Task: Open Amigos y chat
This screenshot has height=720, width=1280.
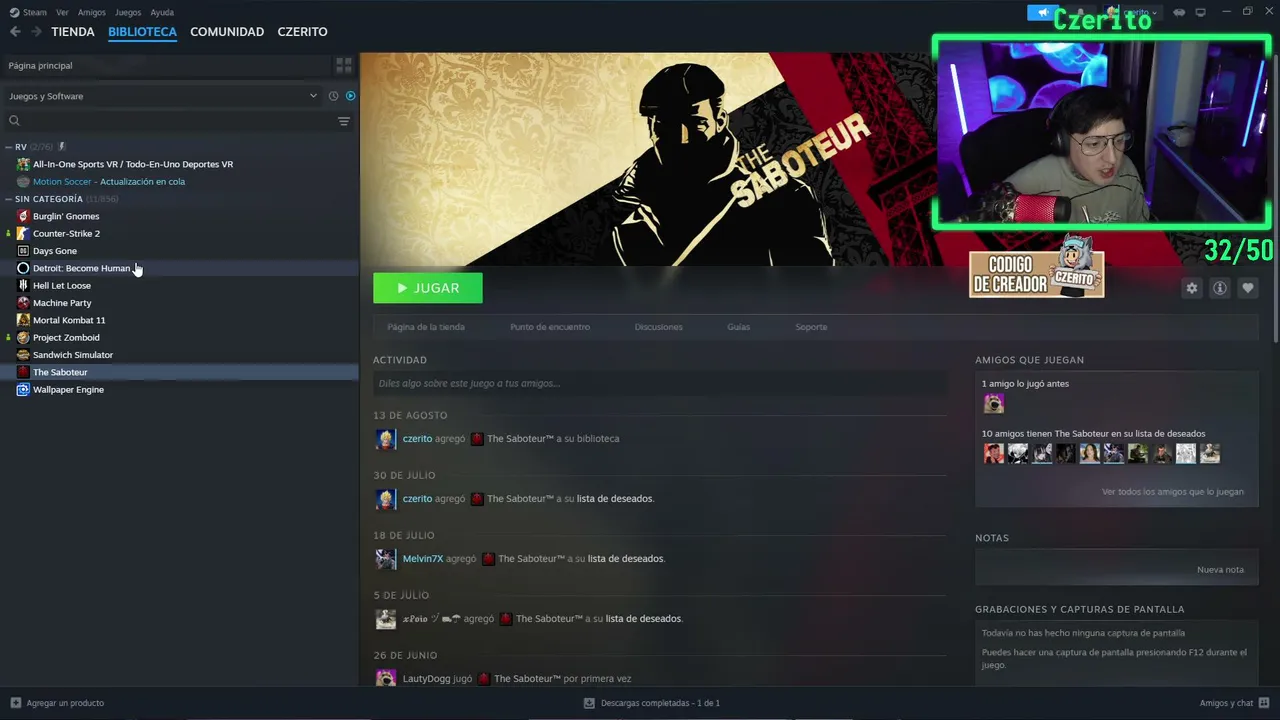Action: tap(1233, 703)
